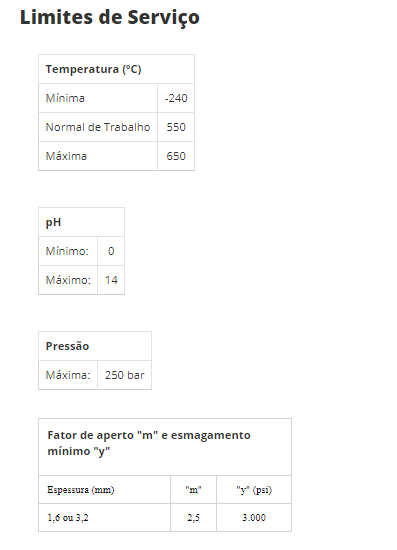Click the pH table header
This screenshot has height=550, width=397.
tap(53, 222)
